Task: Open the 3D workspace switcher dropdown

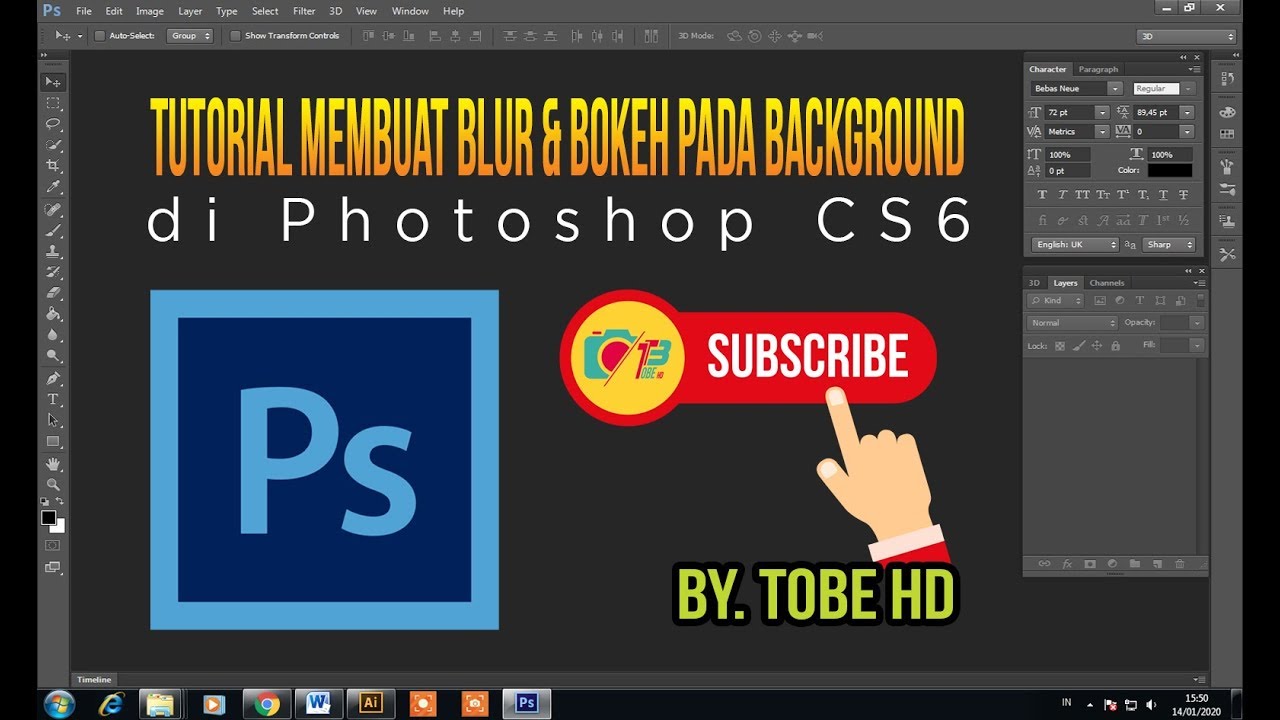Action: [x=1187, y=36]
